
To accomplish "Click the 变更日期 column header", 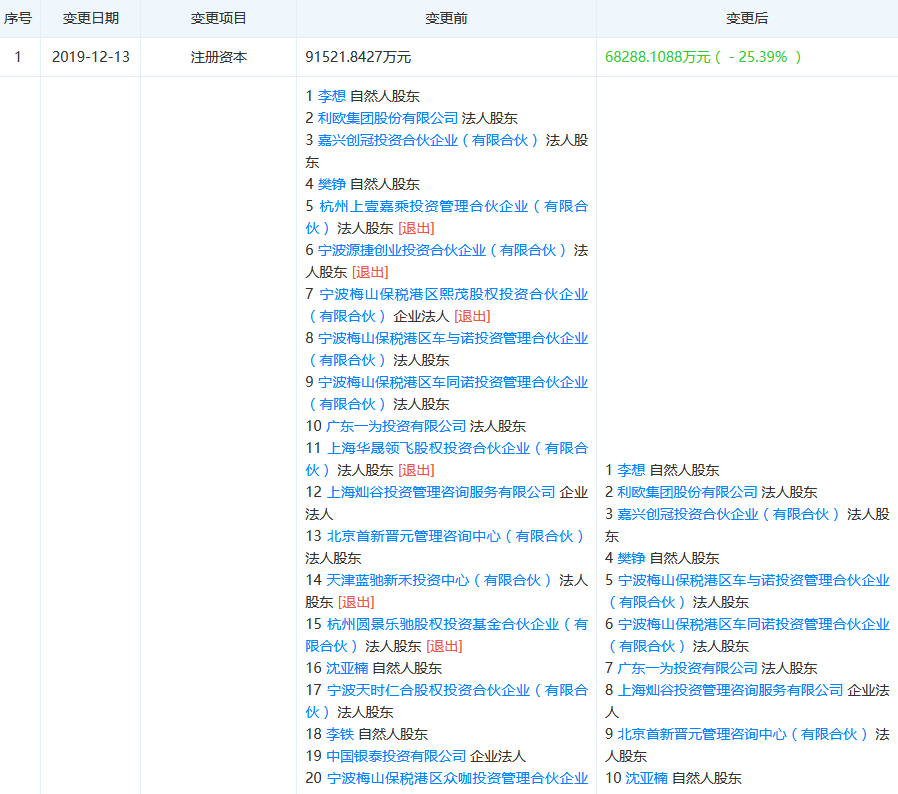I will [x=90, y=19].
